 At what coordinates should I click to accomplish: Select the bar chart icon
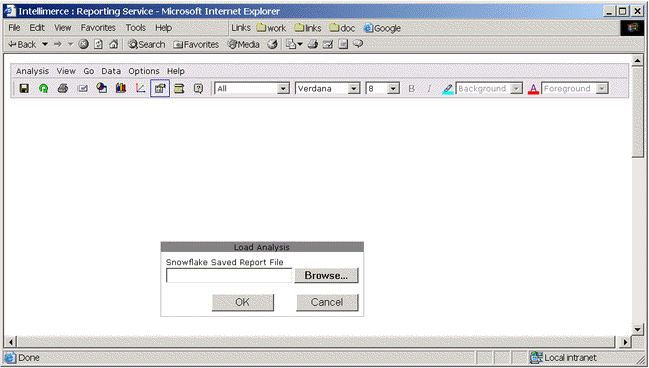pyautogui.click(x=121, y=88)
